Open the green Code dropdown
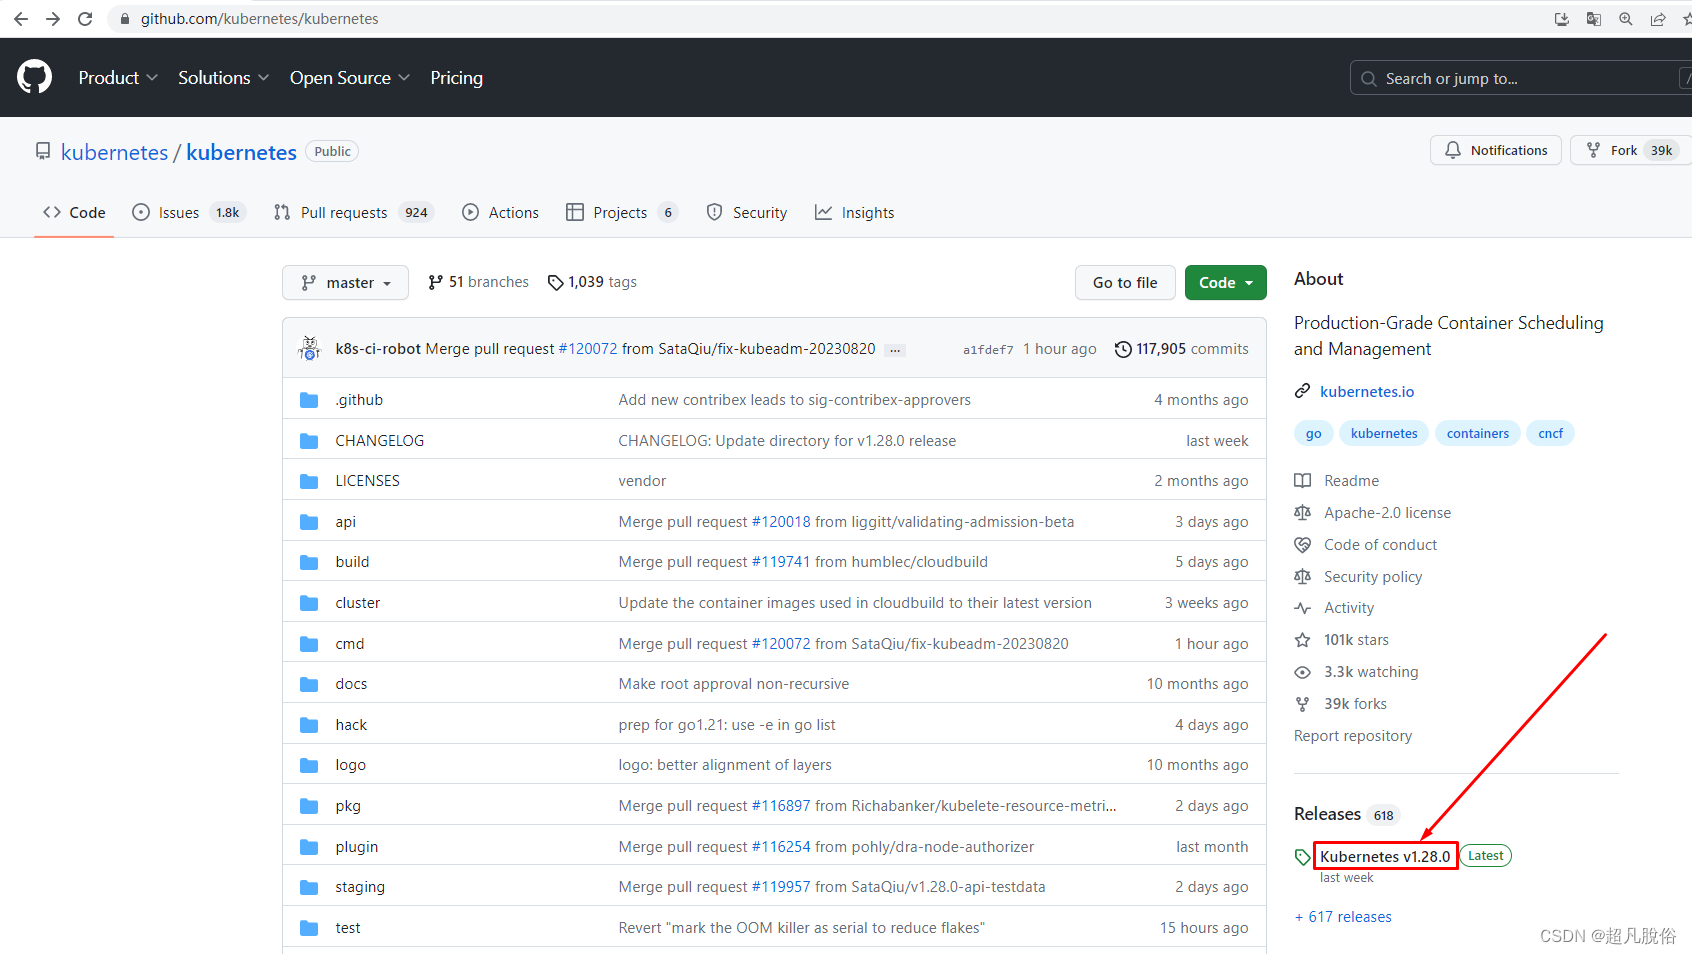Image resolution: width=1692 pixels, height=954 pixels. pyautogui.click(x=1226, y=283)
